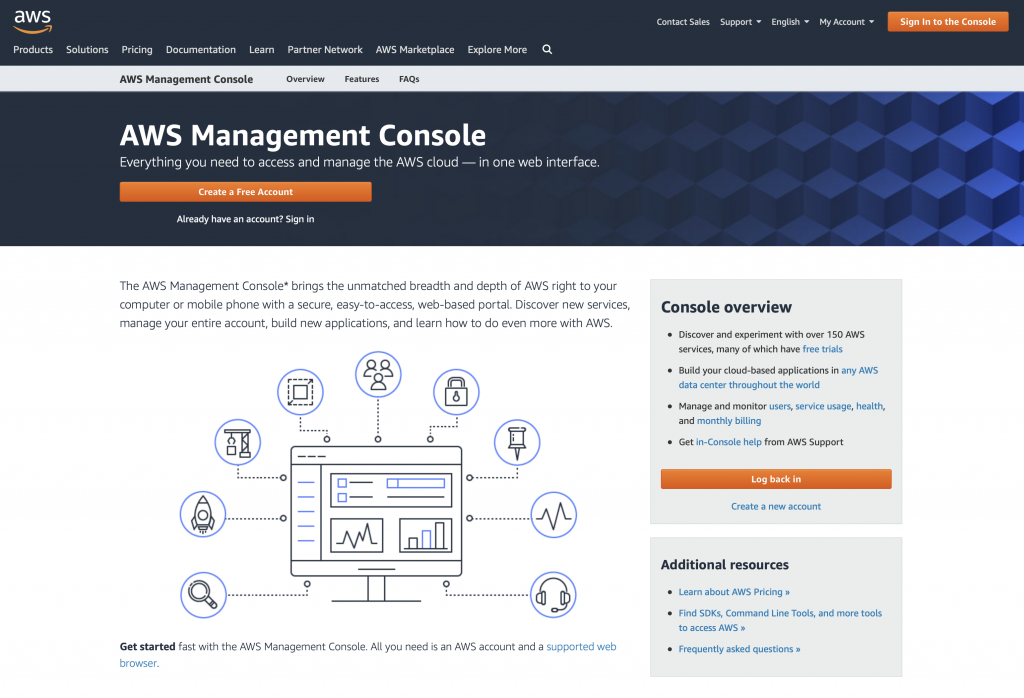This screenshot has height=698, width=1024.
Task: Click the service usage link
Action: tap(823, 406)
